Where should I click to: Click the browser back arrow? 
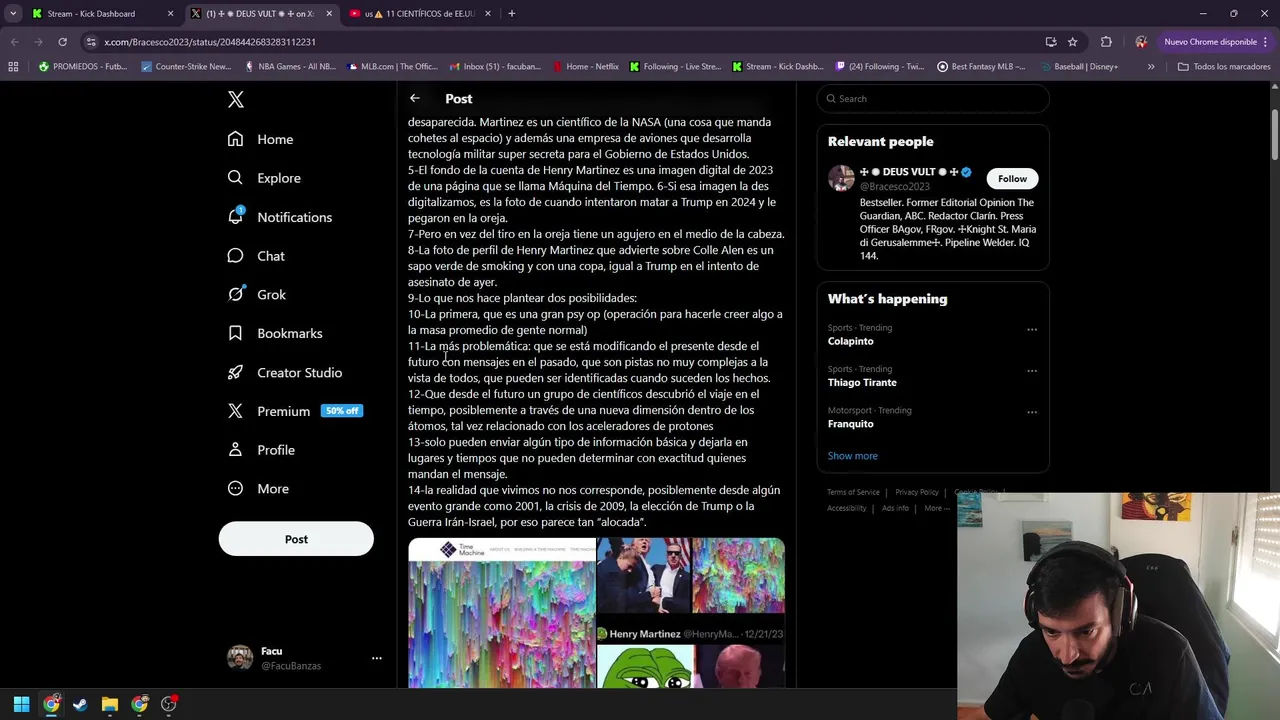click(14, 42)
